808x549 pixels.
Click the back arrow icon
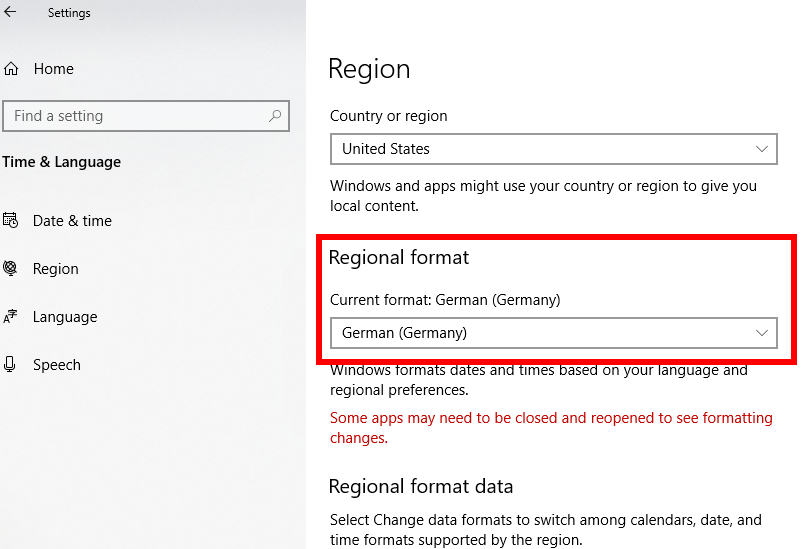(10, 12)
